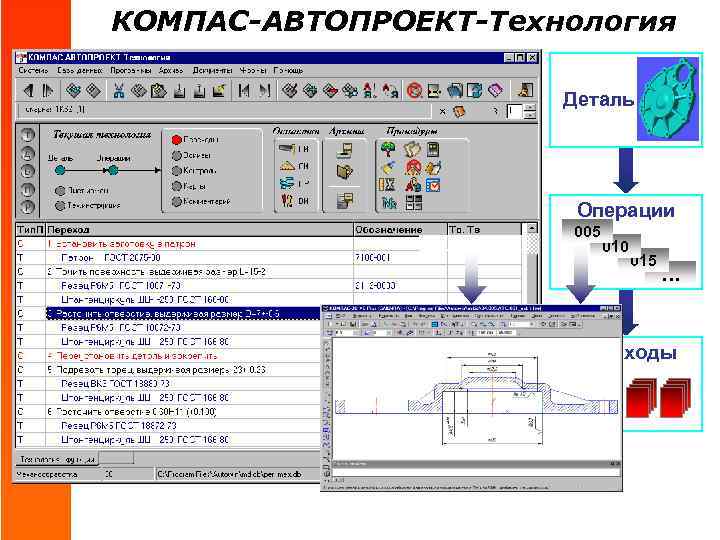Screen dimensions: 720x540
Task: Click the cell '7100-001' in Обозначение column
Action: [x=400, y=258]
